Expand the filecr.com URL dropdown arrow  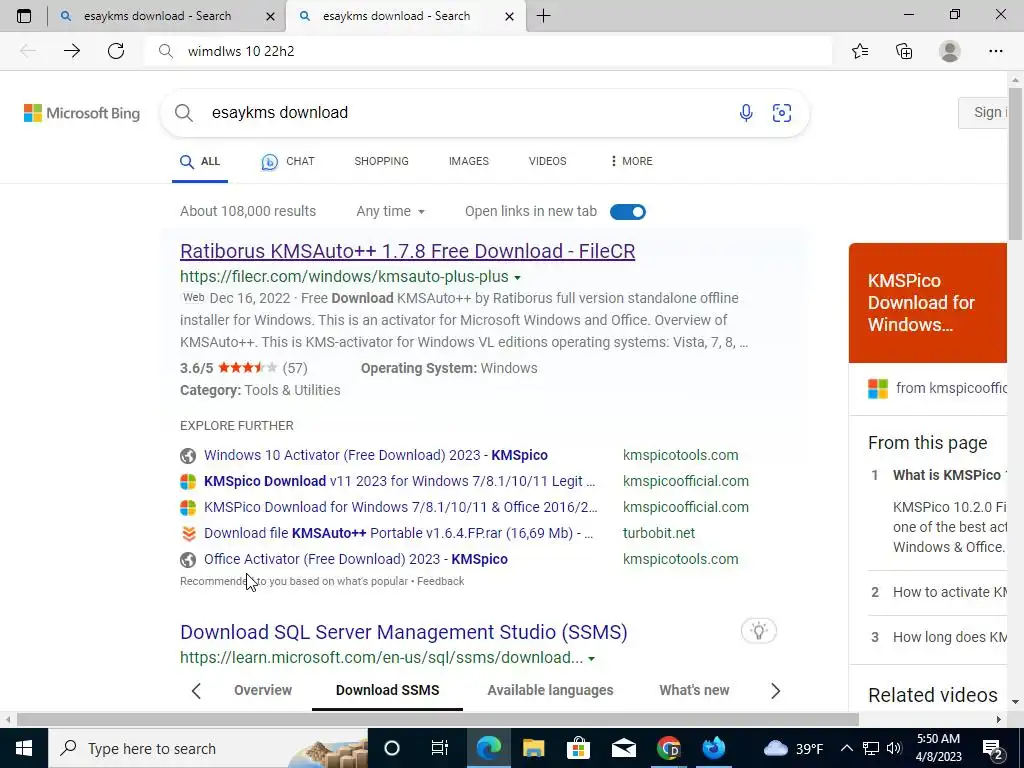[518, 278]
